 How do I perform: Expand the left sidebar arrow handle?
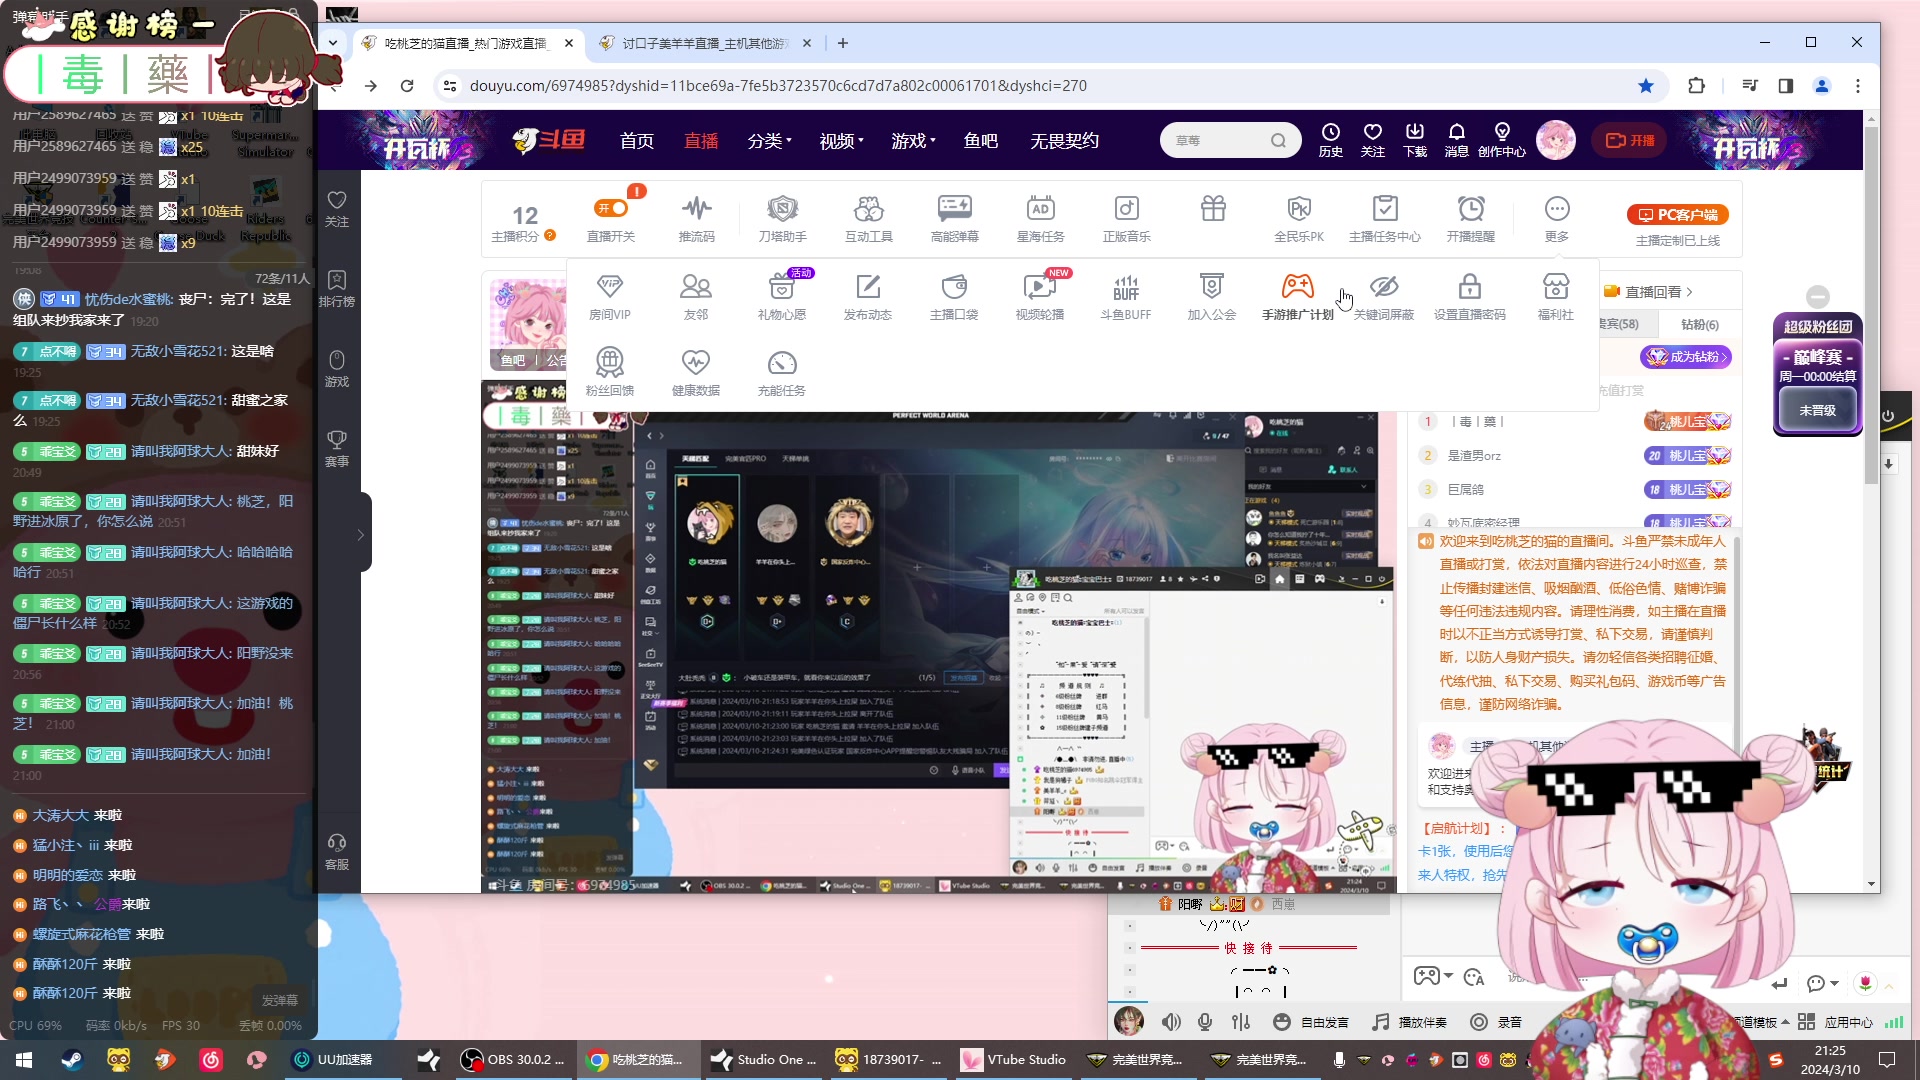point(361,534)
